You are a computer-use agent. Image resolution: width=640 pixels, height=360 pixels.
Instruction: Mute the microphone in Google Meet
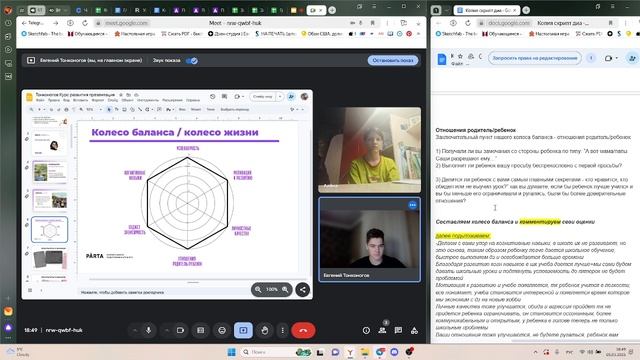(149, 330)
